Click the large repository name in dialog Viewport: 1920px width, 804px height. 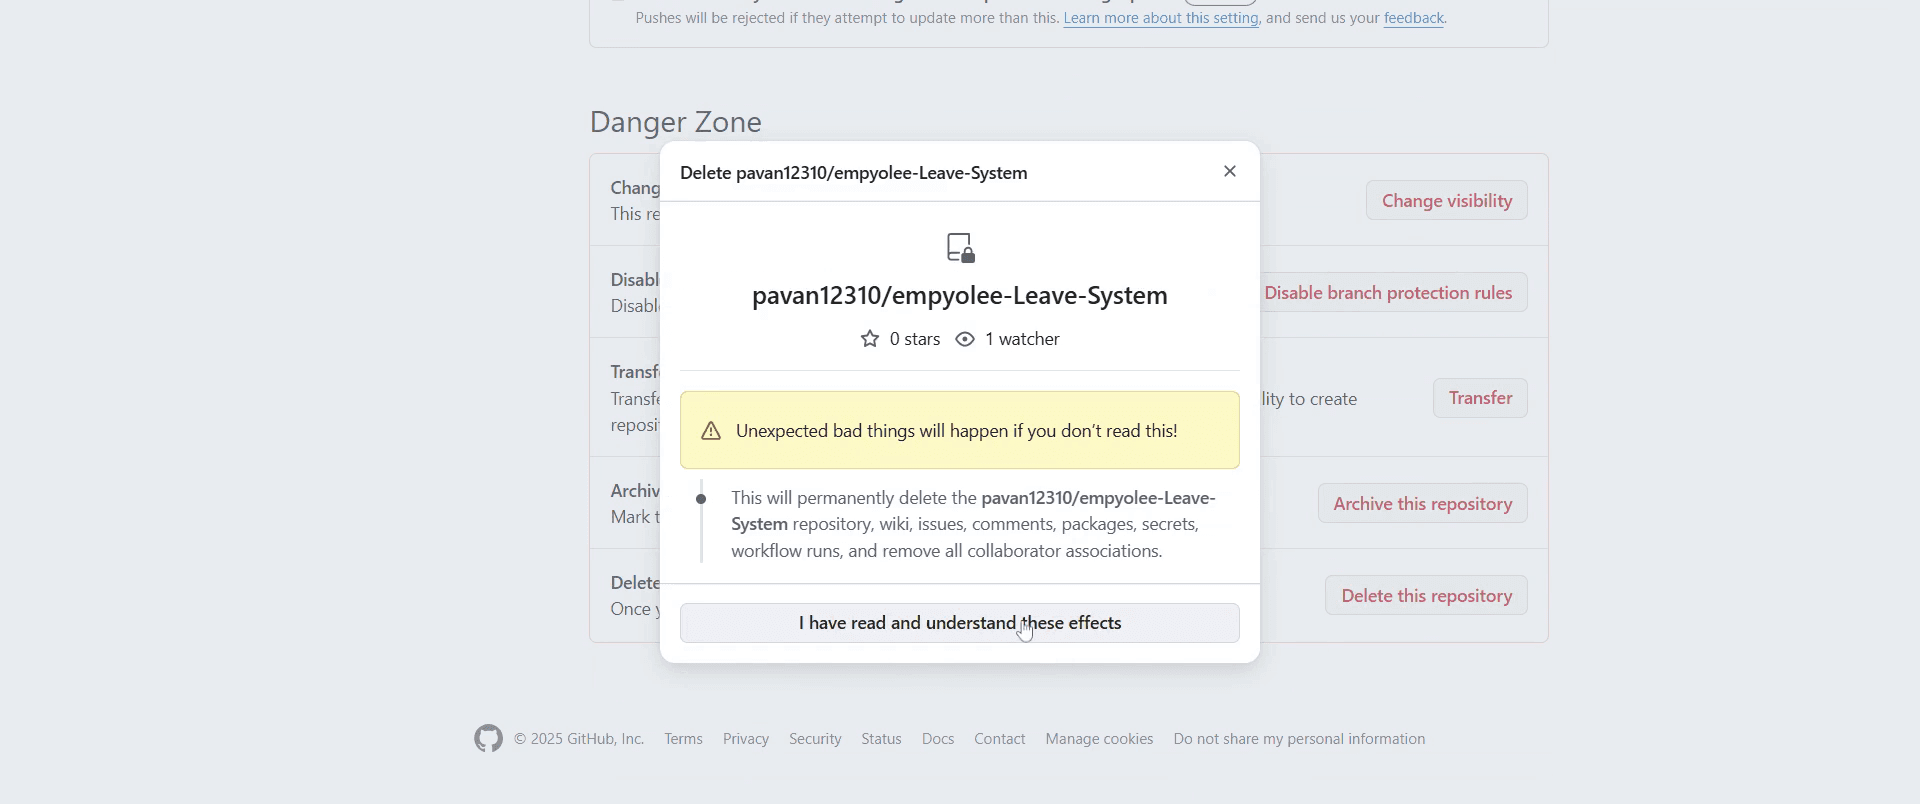pos(960,295)
